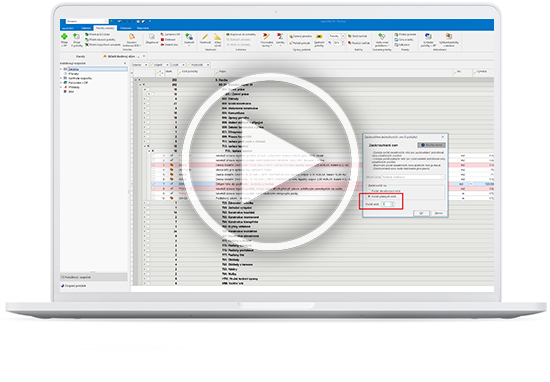The image size is (550, 382).
Task: Click the blue button in the dialog header
Action: (431, 145)
